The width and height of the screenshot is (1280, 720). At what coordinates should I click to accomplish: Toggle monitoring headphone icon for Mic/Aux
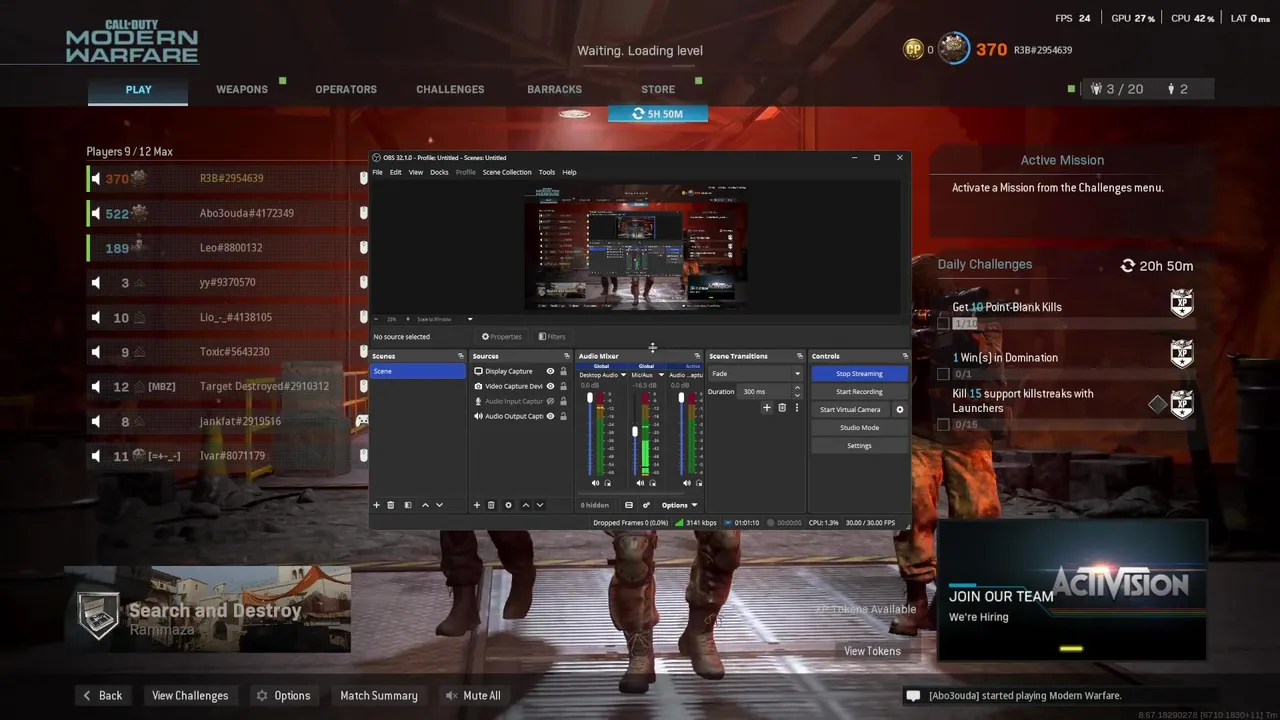tap(653, 483)
